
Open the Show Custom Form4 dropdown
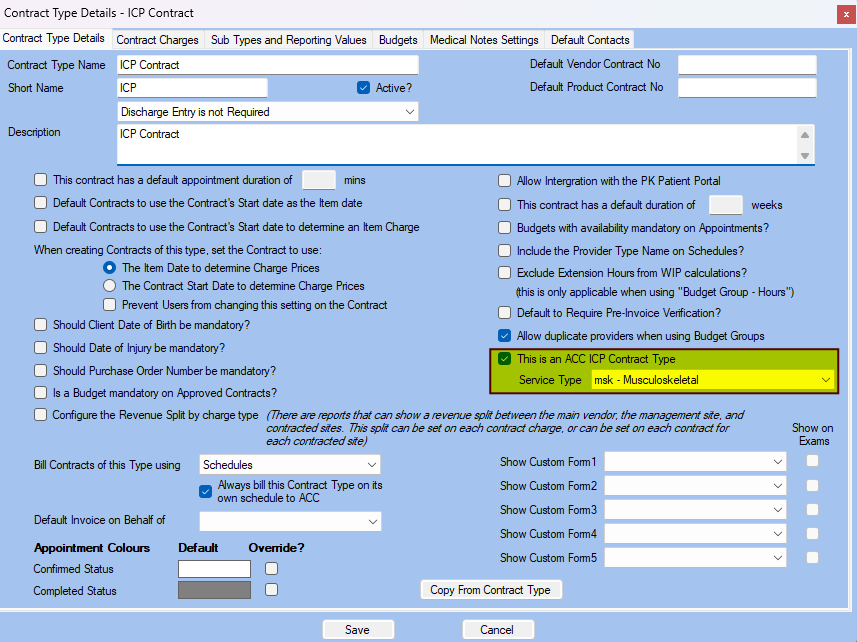pyautogui.click(x=695, y=534)
